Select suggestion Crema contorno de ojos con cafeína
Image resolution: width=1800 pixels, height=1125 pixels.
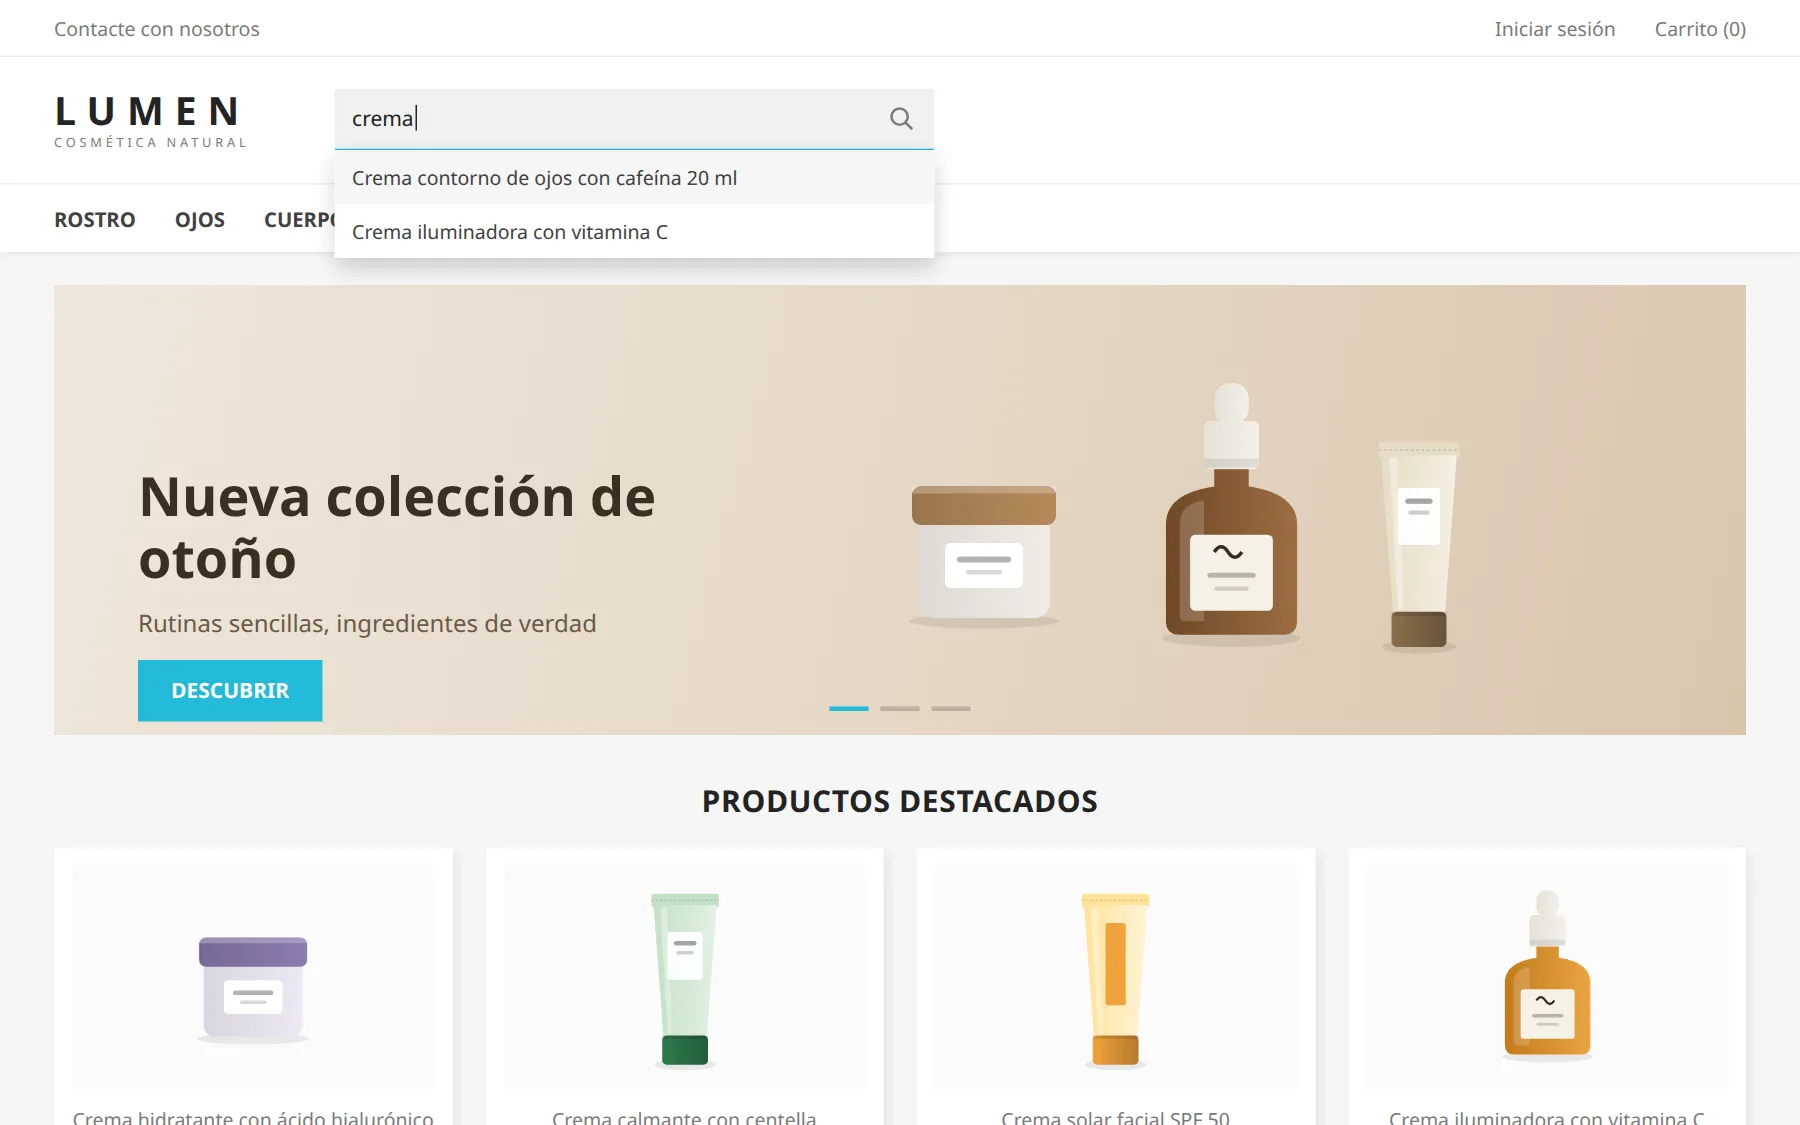634,178
